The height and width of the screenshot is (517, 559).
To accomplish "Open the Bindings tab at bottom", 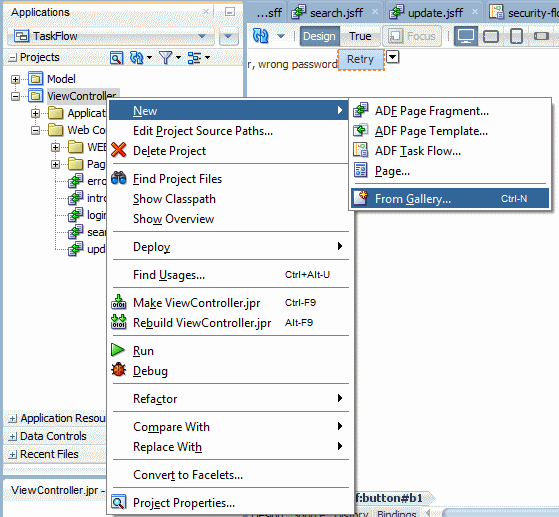I will click(396, 513).
